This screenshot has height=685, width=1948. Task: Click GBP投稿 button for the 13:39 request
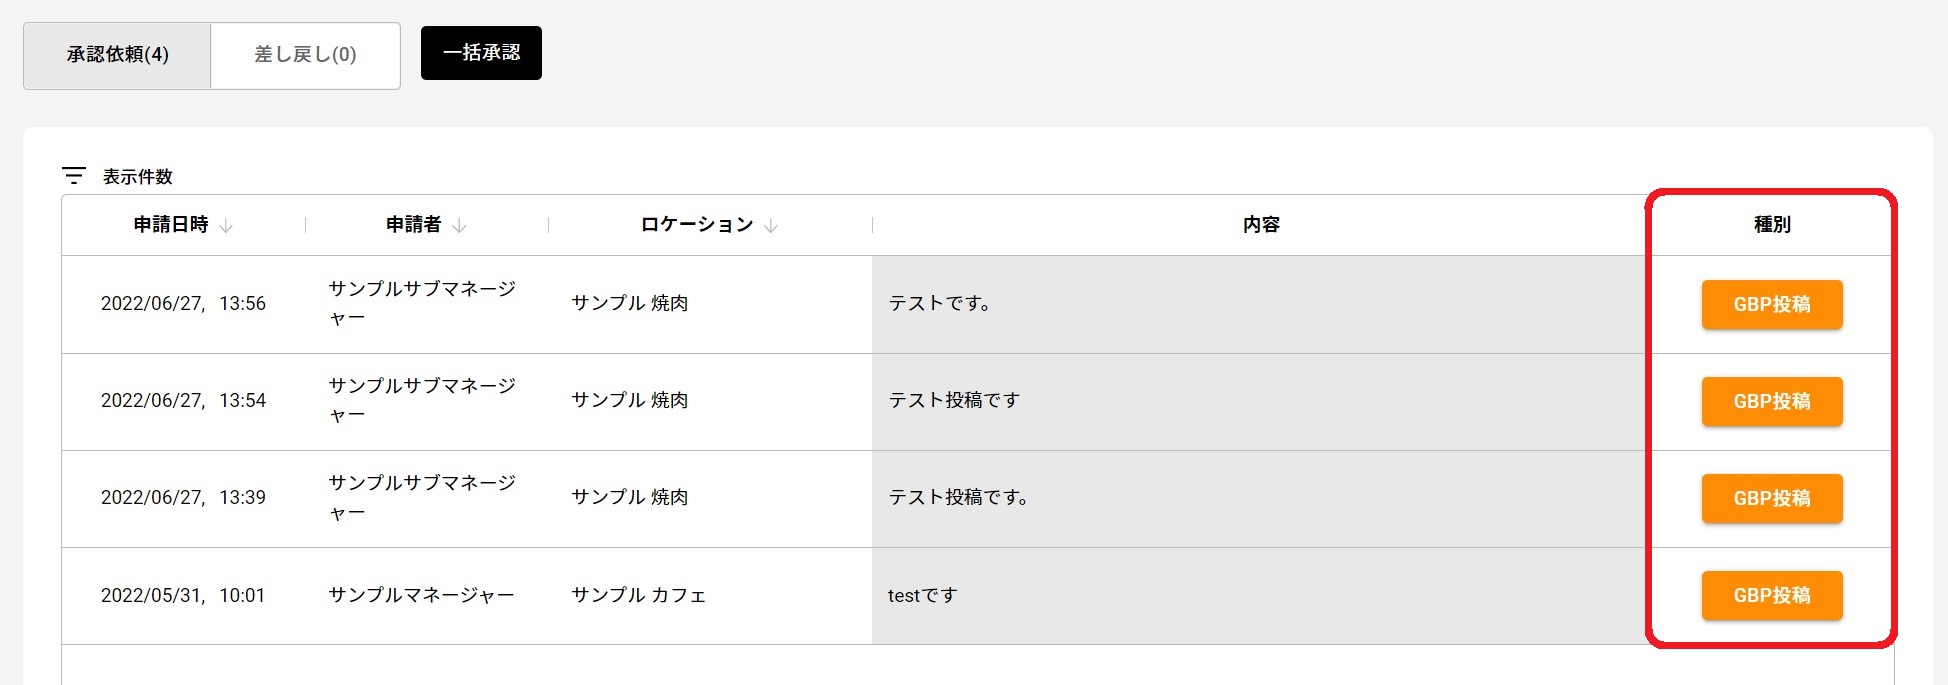[x=1771, y=498]
